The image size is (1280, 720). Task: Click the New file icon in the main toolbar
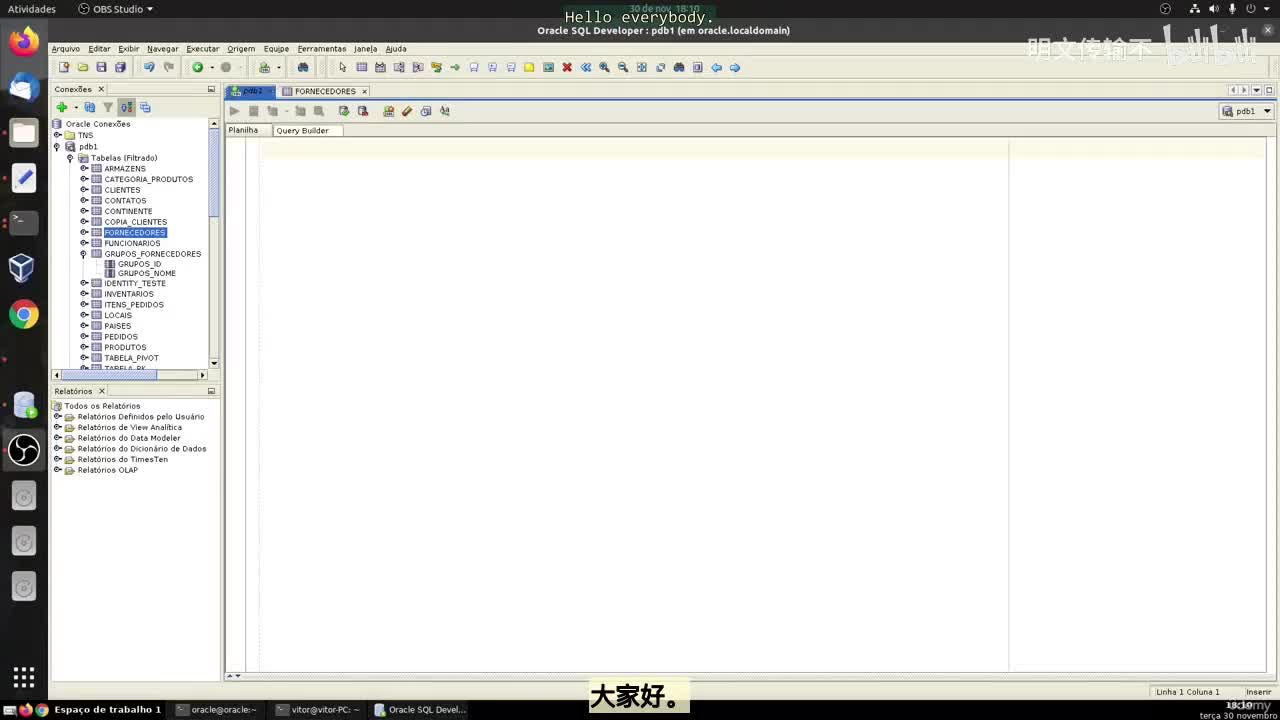coord(64,68)
